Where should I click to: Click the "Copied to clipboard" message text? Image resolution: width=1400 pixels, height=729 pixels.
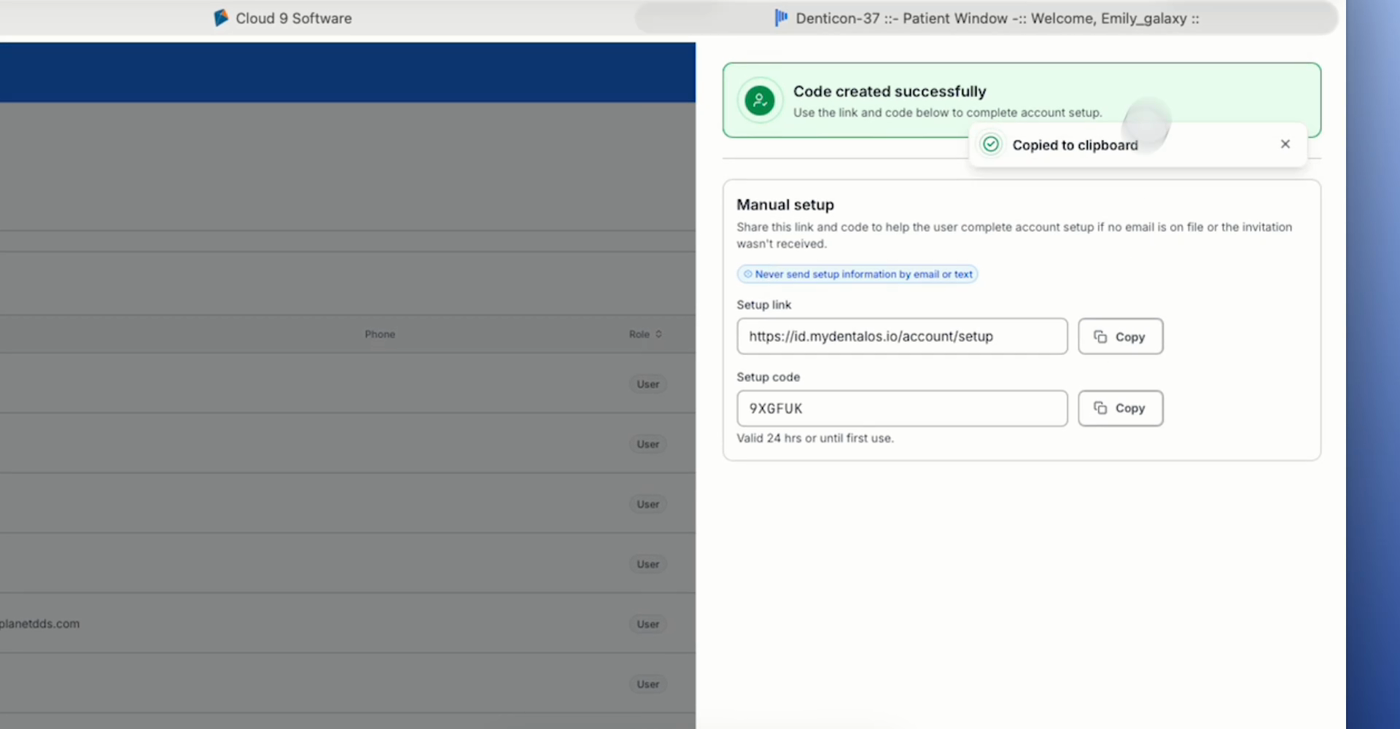(x=1075, y=145)
